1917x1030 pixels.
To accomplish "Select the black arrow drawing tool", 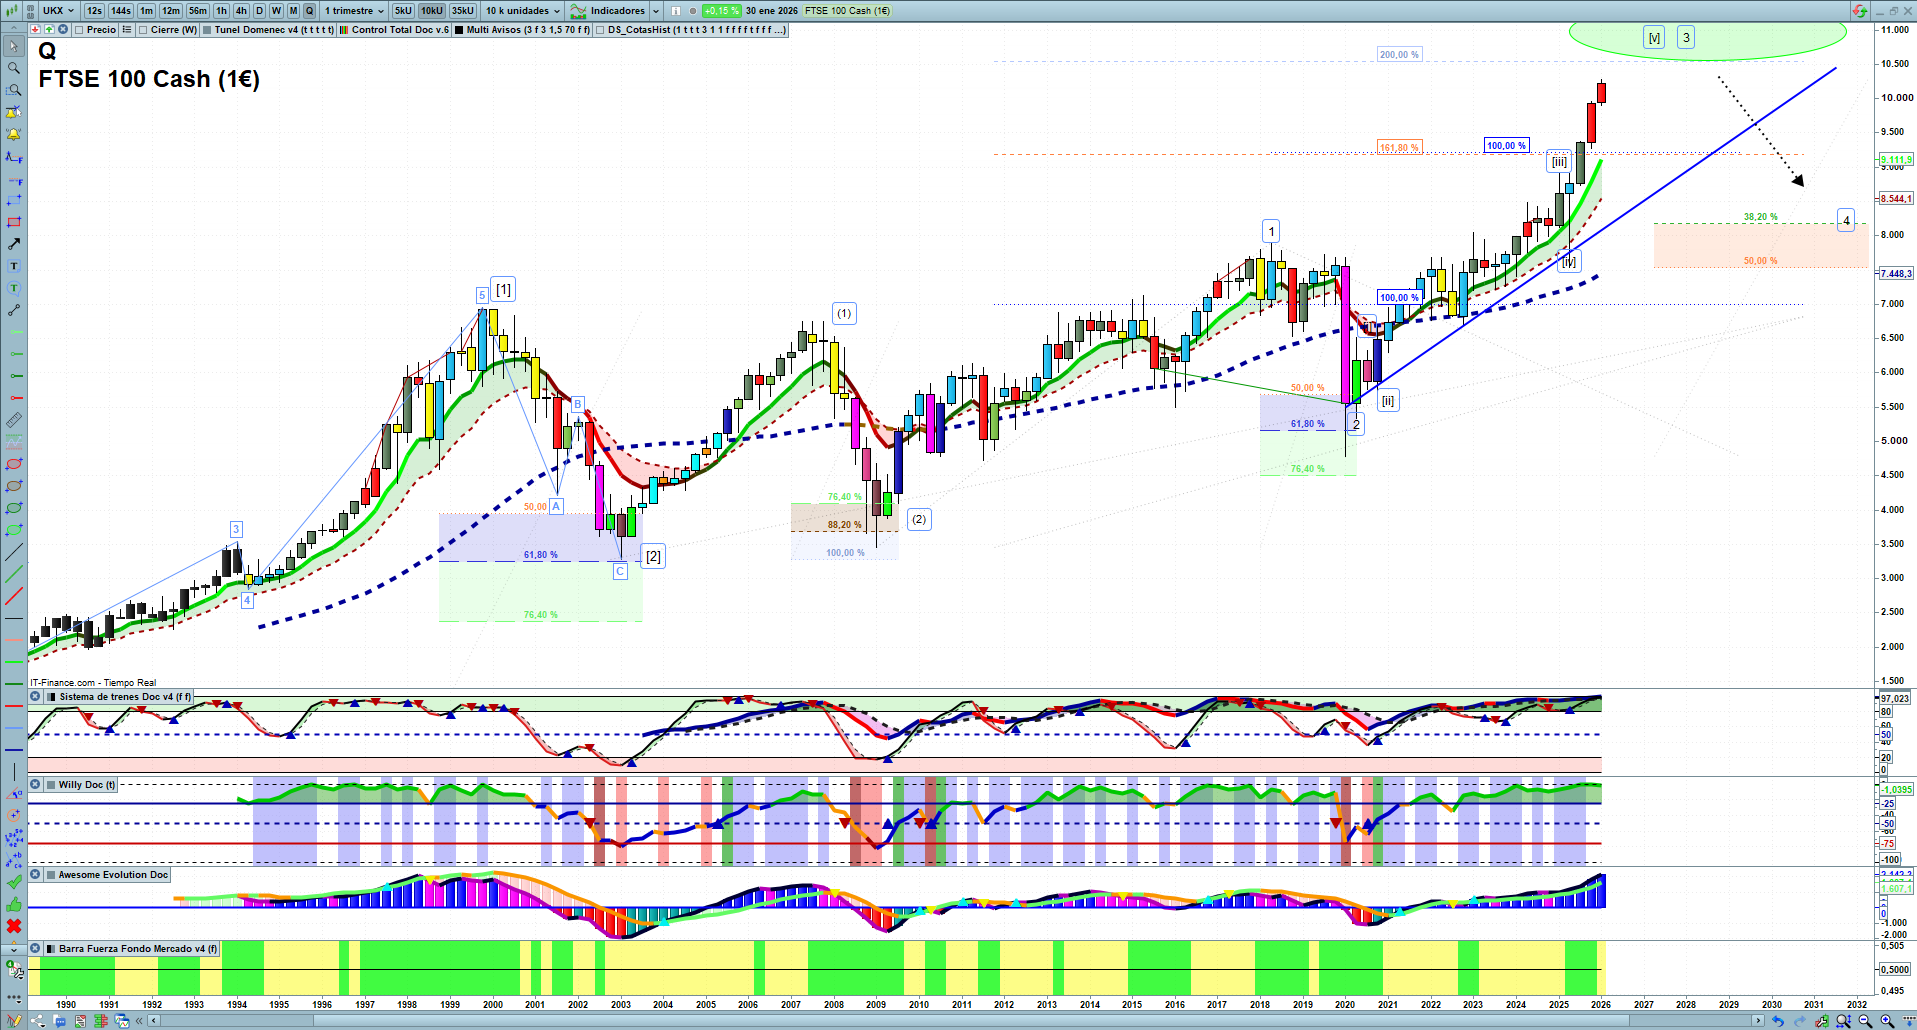I will pos(14,244).
